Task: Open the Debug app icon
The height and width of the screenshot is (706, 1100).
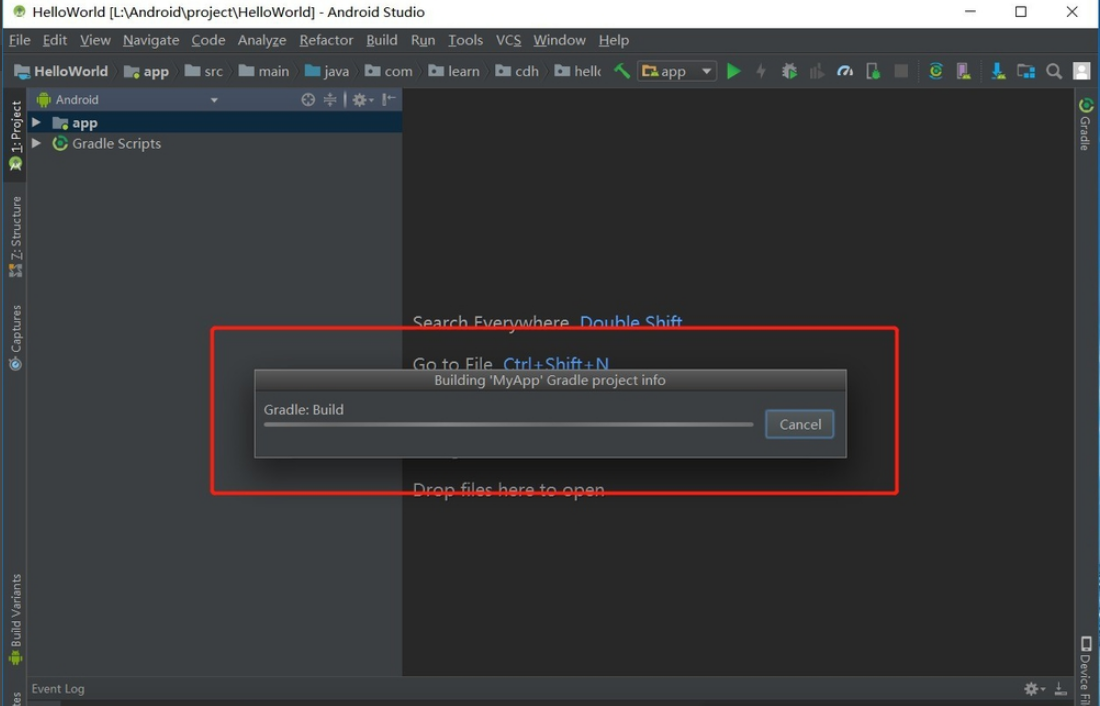Action: click(789, 71)
